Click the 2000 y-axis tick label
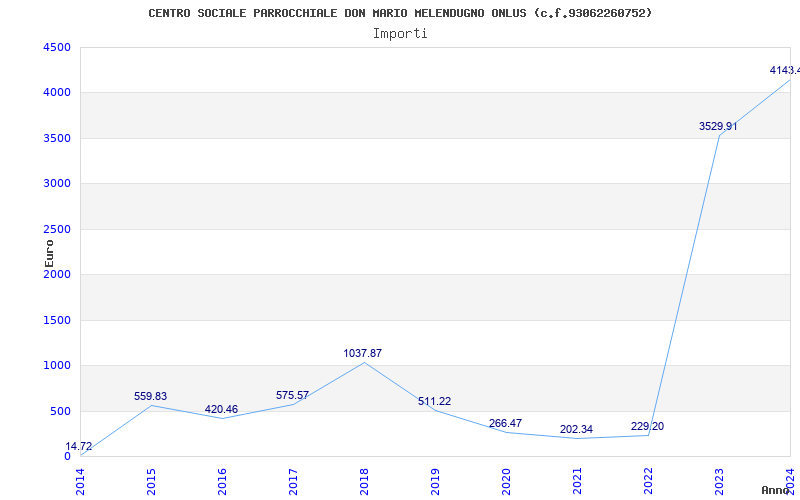Screen dimensions: 800x500 57,274
